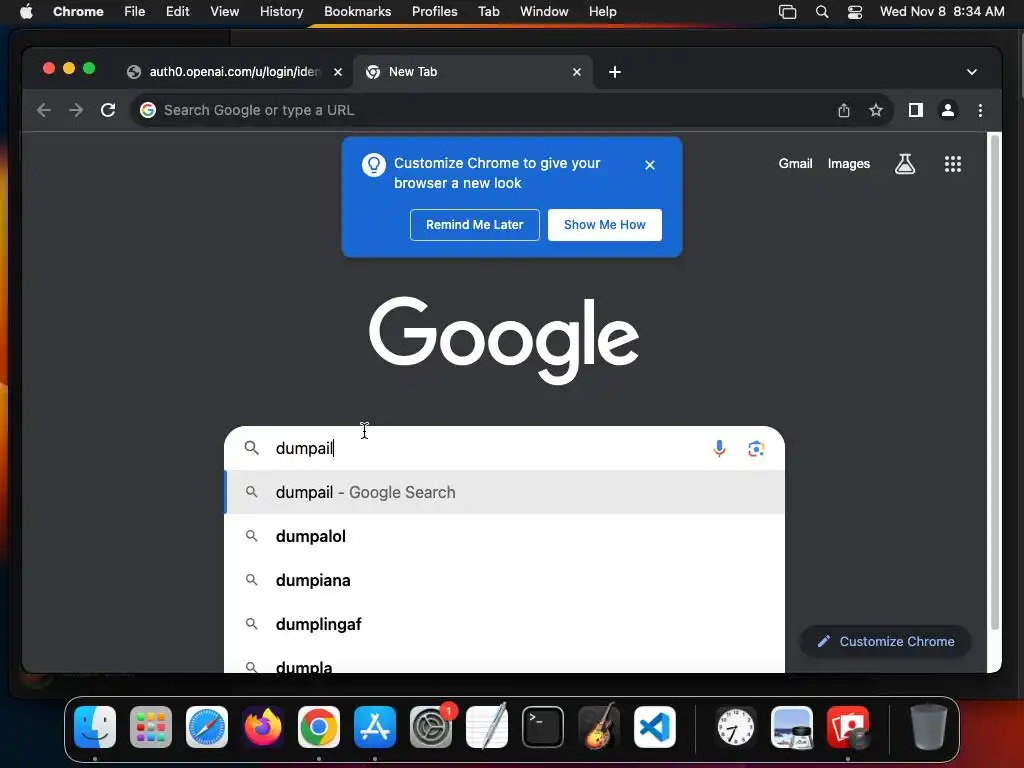Open TextEdit from the Dock
1024x768 pixels.
click(487, 726)
